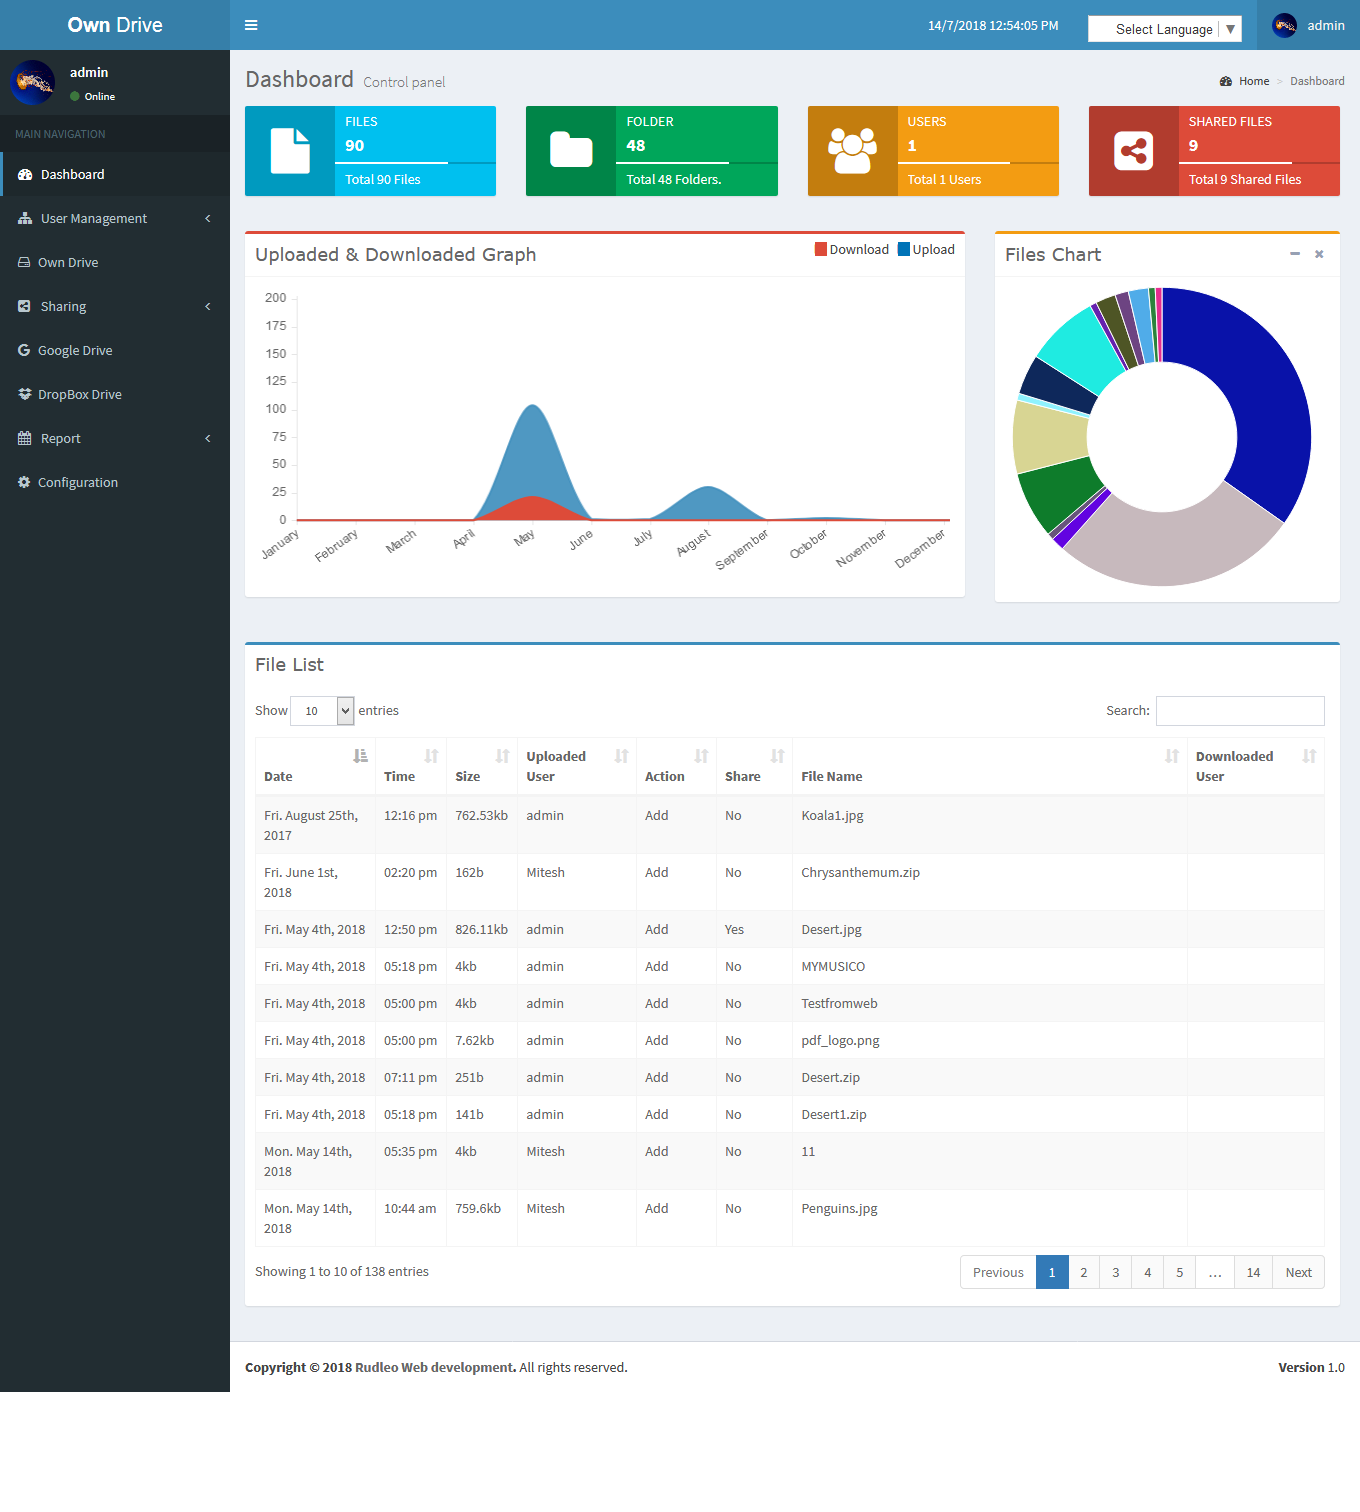Toggle the Upload series in the graph legend
The image size is (1360, 1512).
tap(926, 249)
